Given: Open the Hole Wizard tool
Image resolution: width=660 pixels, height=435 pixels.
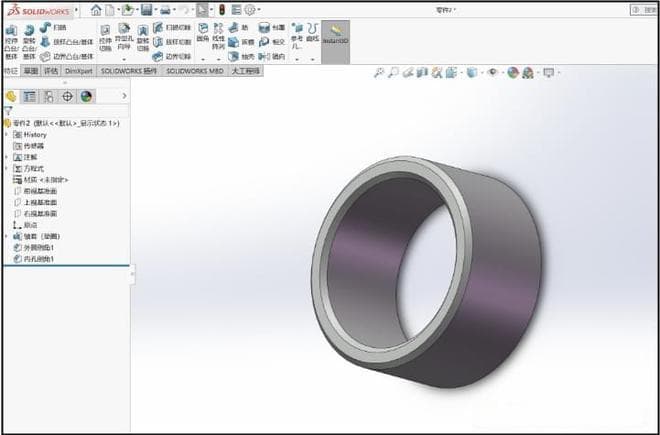Looking at the screenshot, I should 124,37.
